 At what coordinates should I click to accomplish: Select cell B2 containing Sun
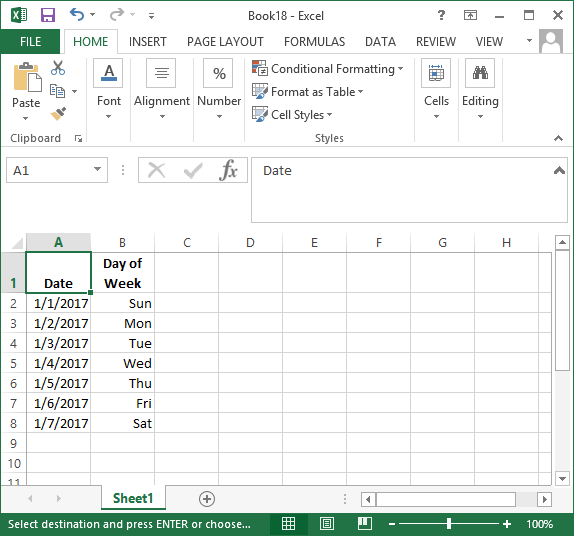point(123,303)
